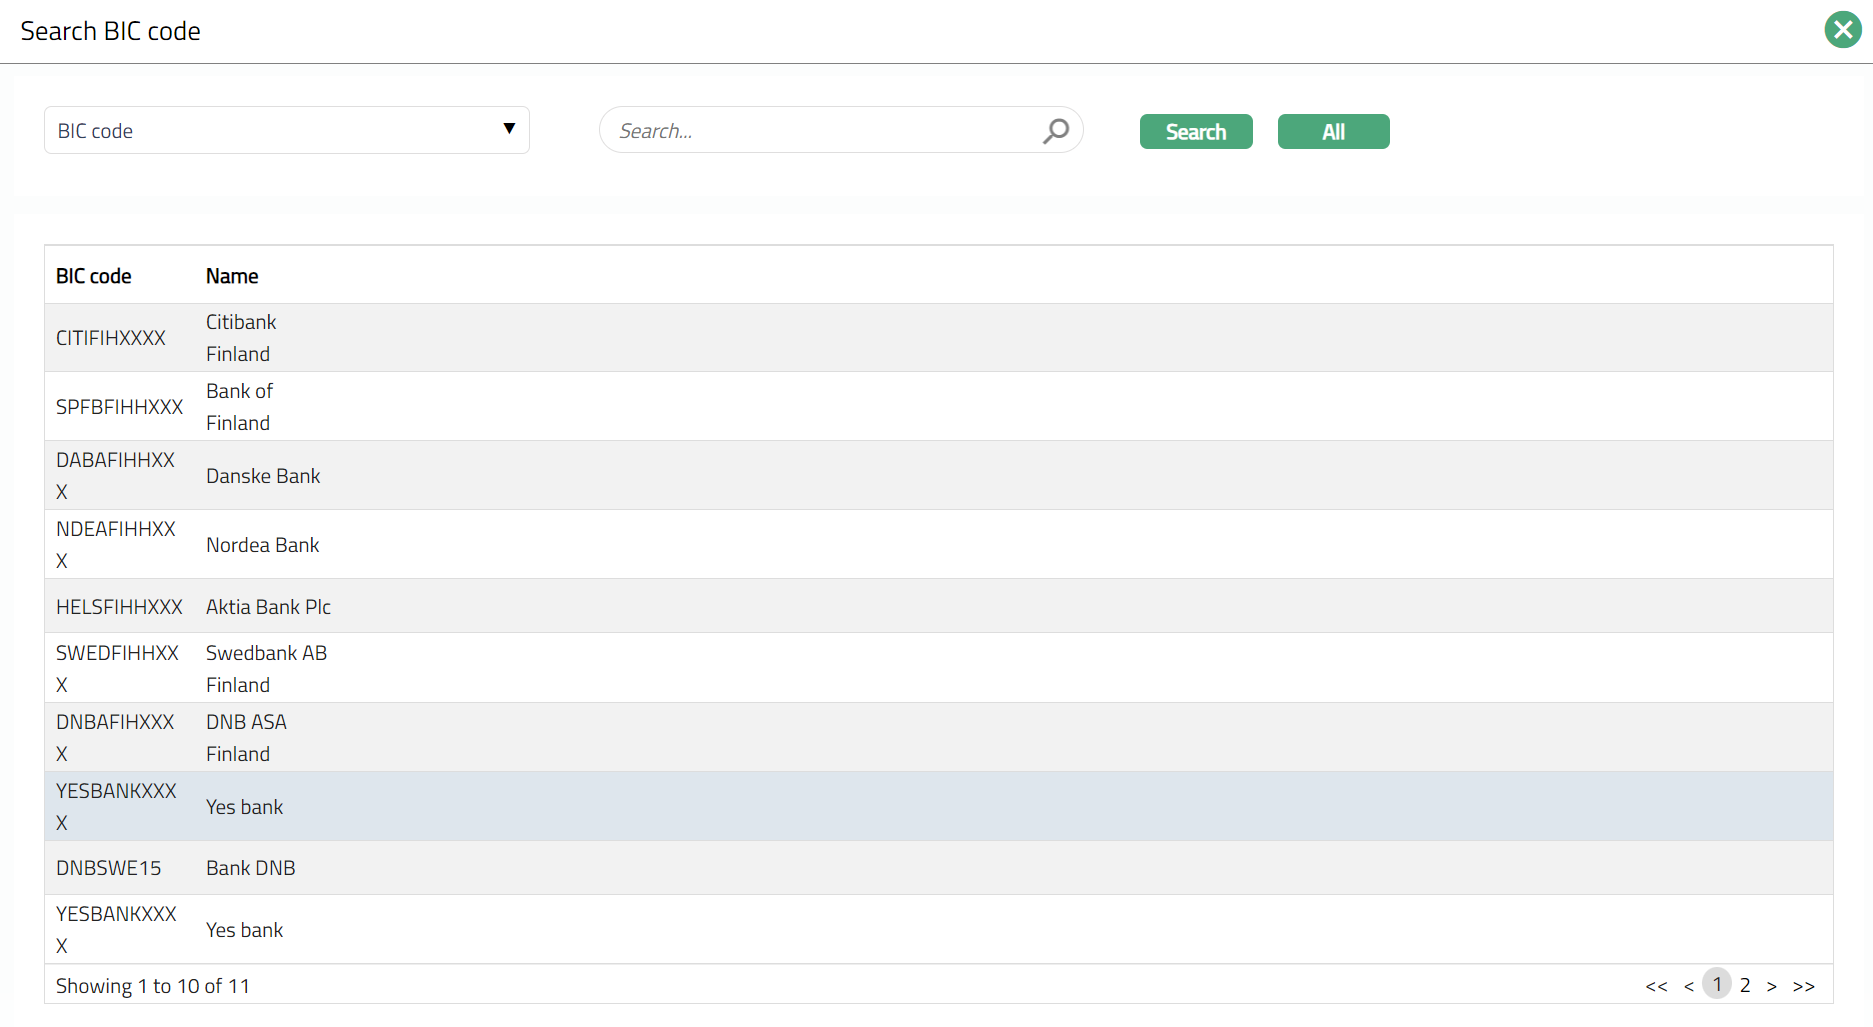This screenshot has height=1027, width=1873.
Task: Click the magnifying glass search icon
Action: pos(1056,131)
